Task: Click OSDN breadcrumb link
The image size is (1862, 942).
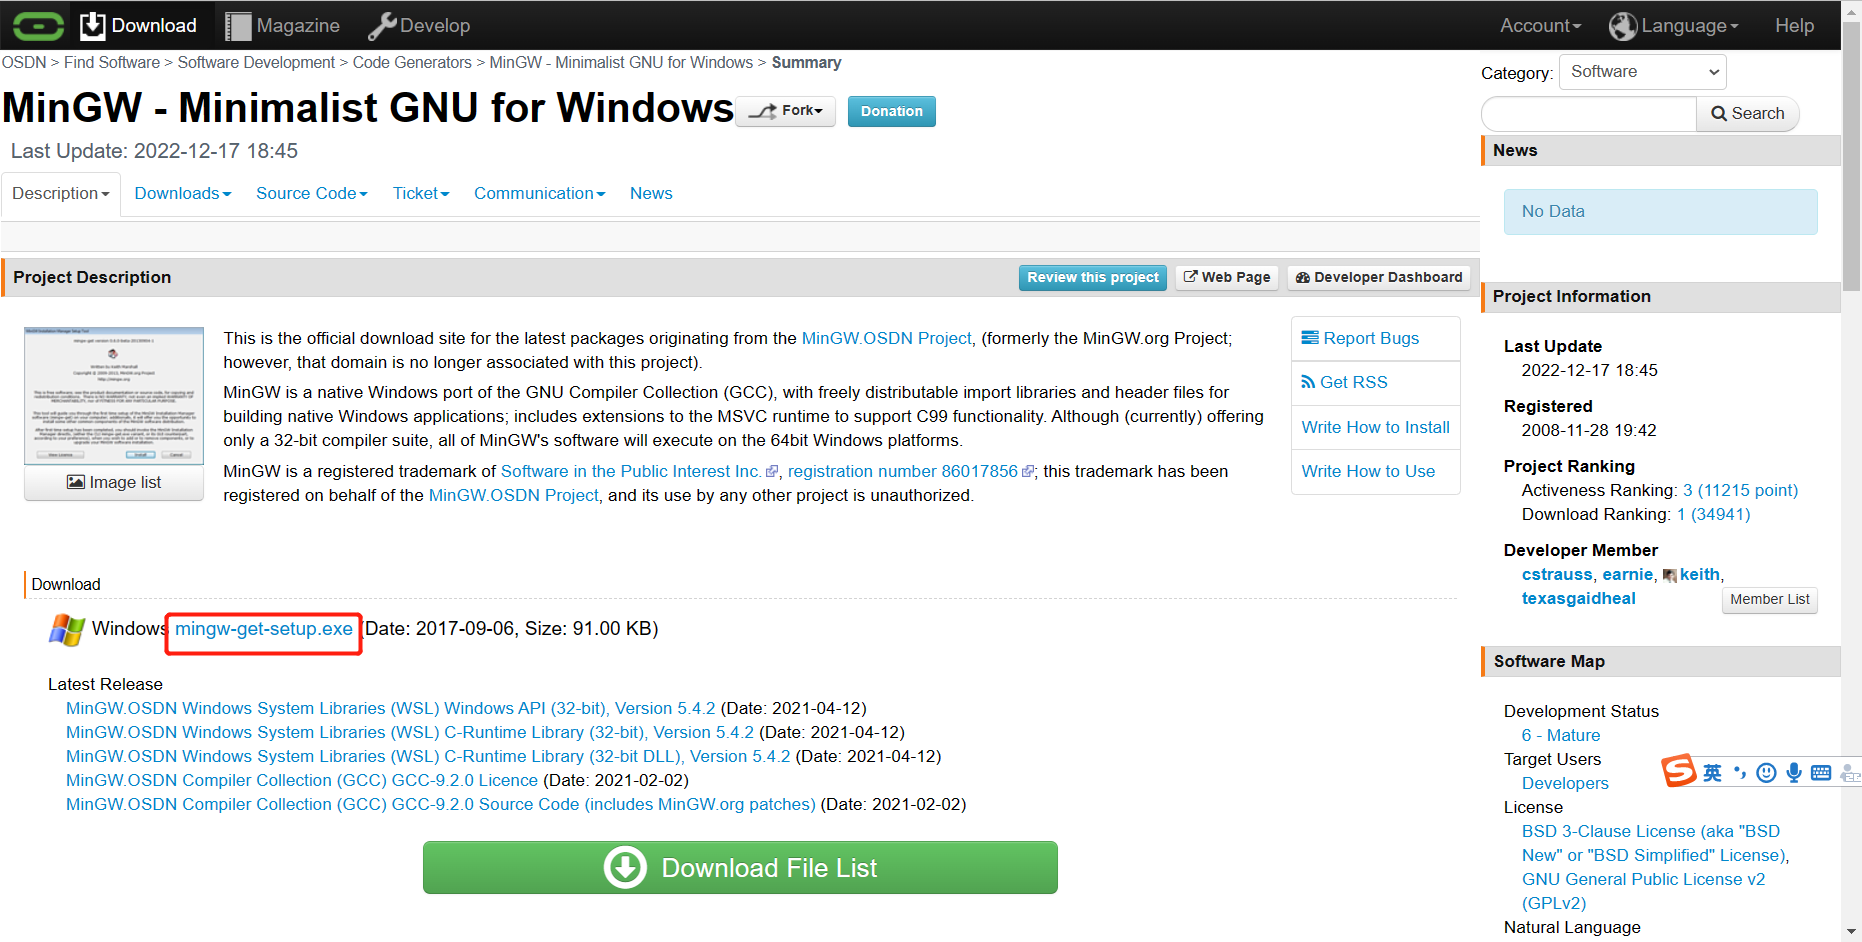Action: point(24,62)
